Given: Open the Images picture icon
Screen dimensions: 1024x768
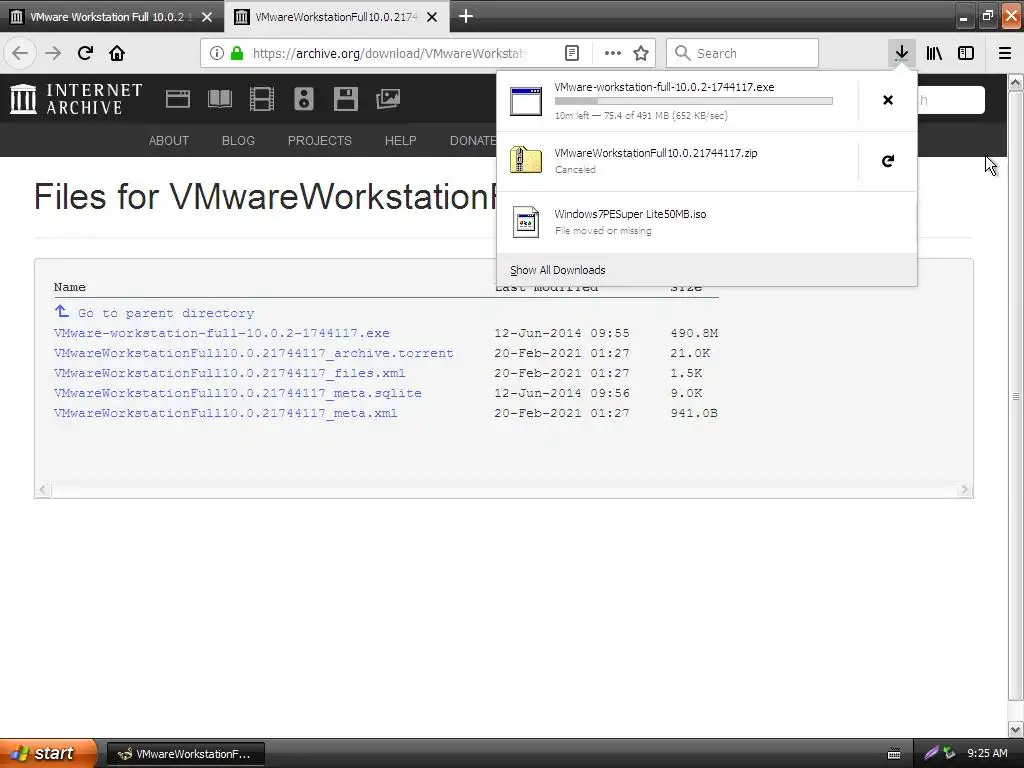Looking at the screenshot, I should 388,99.
